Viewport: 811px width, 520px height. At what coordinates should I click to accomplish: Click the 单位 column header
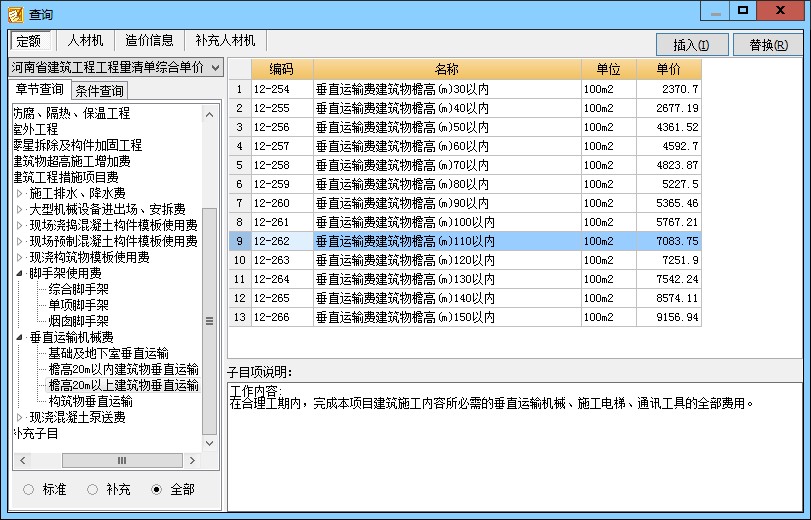coord(609,69)
